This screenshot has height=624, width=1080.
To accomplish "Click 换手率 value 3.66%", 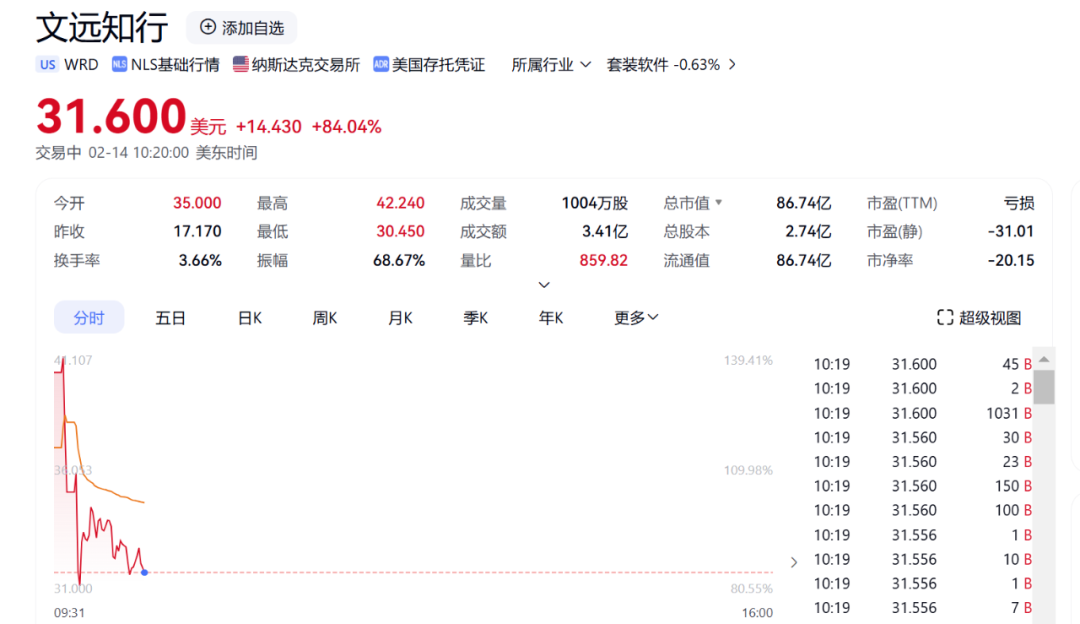I will click(x=200, y=260).
